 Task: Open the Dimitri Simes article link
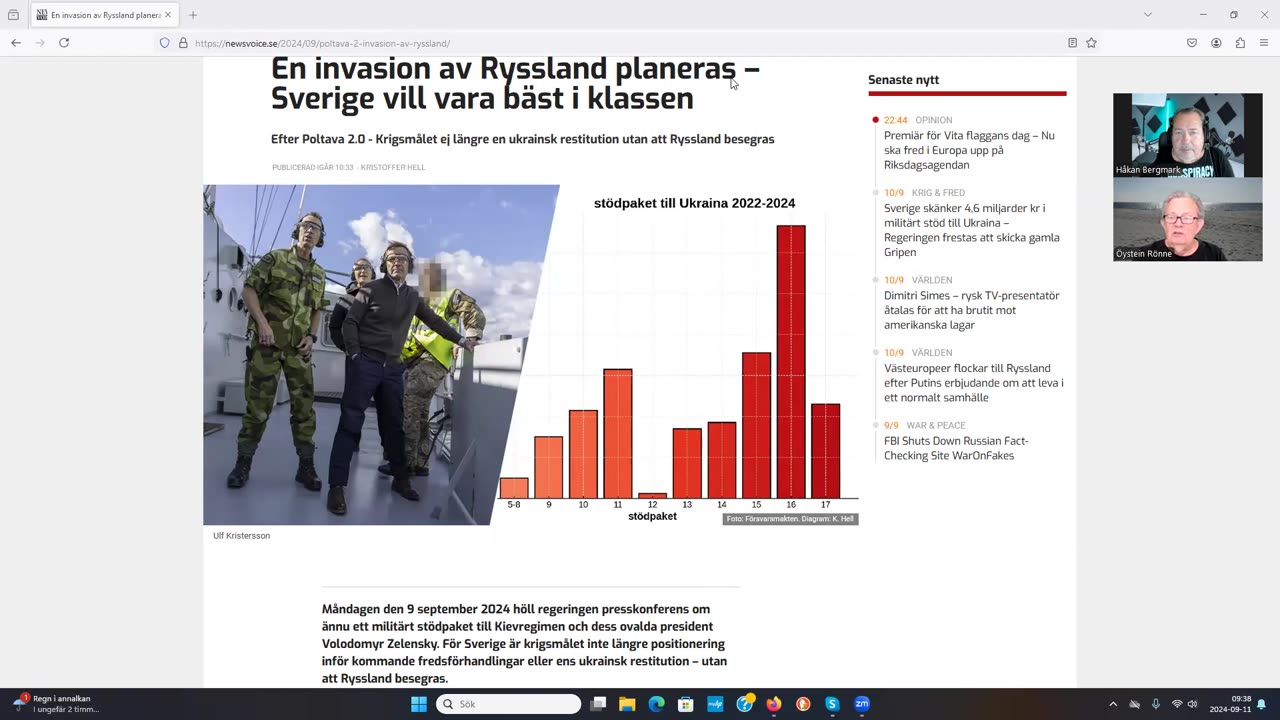[x=971, y=310]
